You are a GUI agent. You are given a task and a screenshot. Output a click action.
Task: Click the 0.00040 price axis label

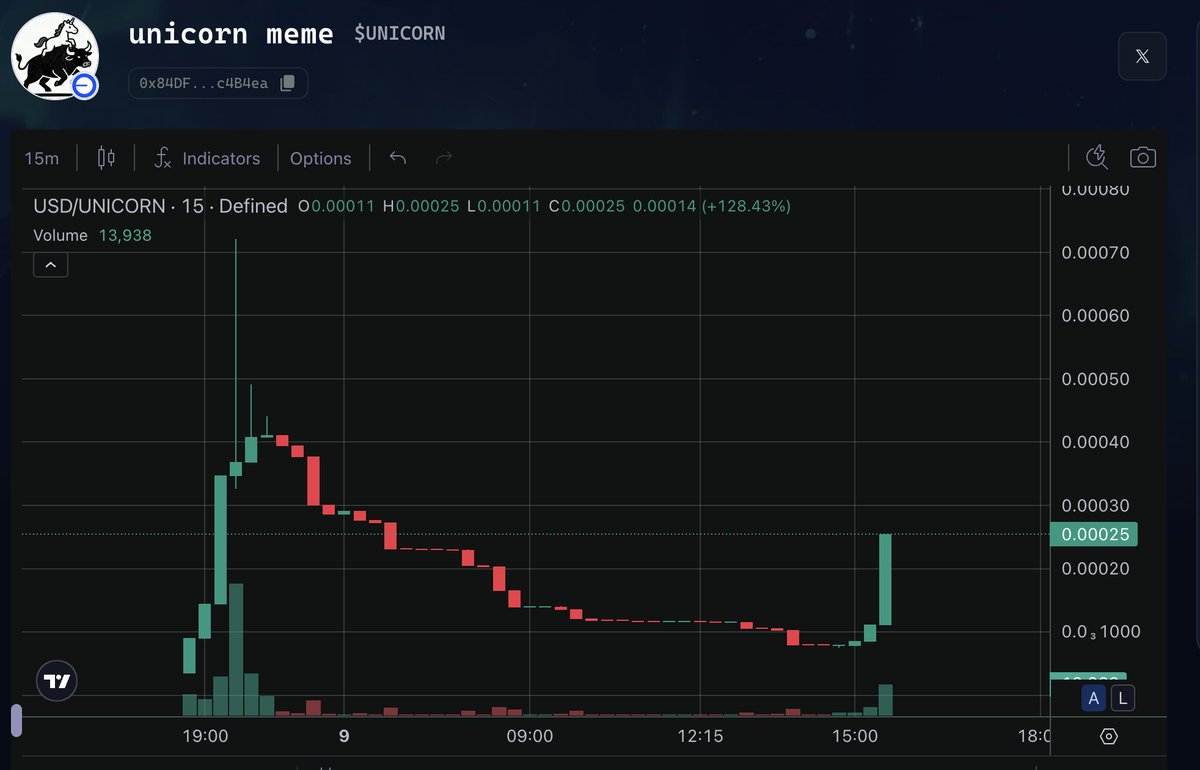point(1095,442)
